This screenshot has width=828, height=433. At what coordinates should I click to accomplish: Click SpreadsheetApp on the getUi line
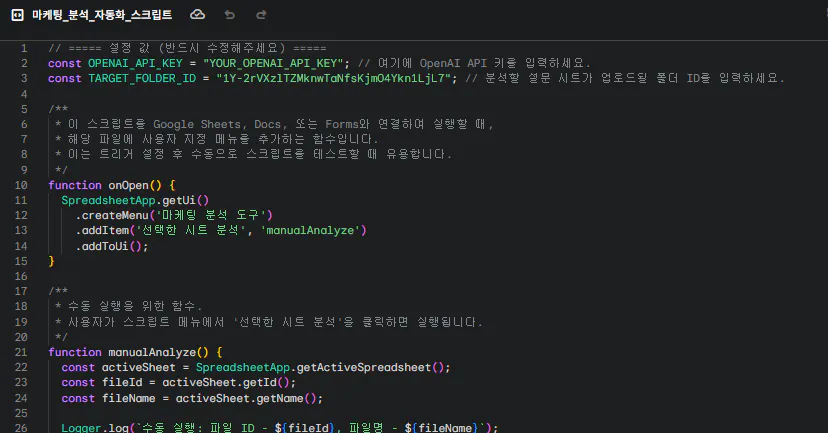point(108,201)
